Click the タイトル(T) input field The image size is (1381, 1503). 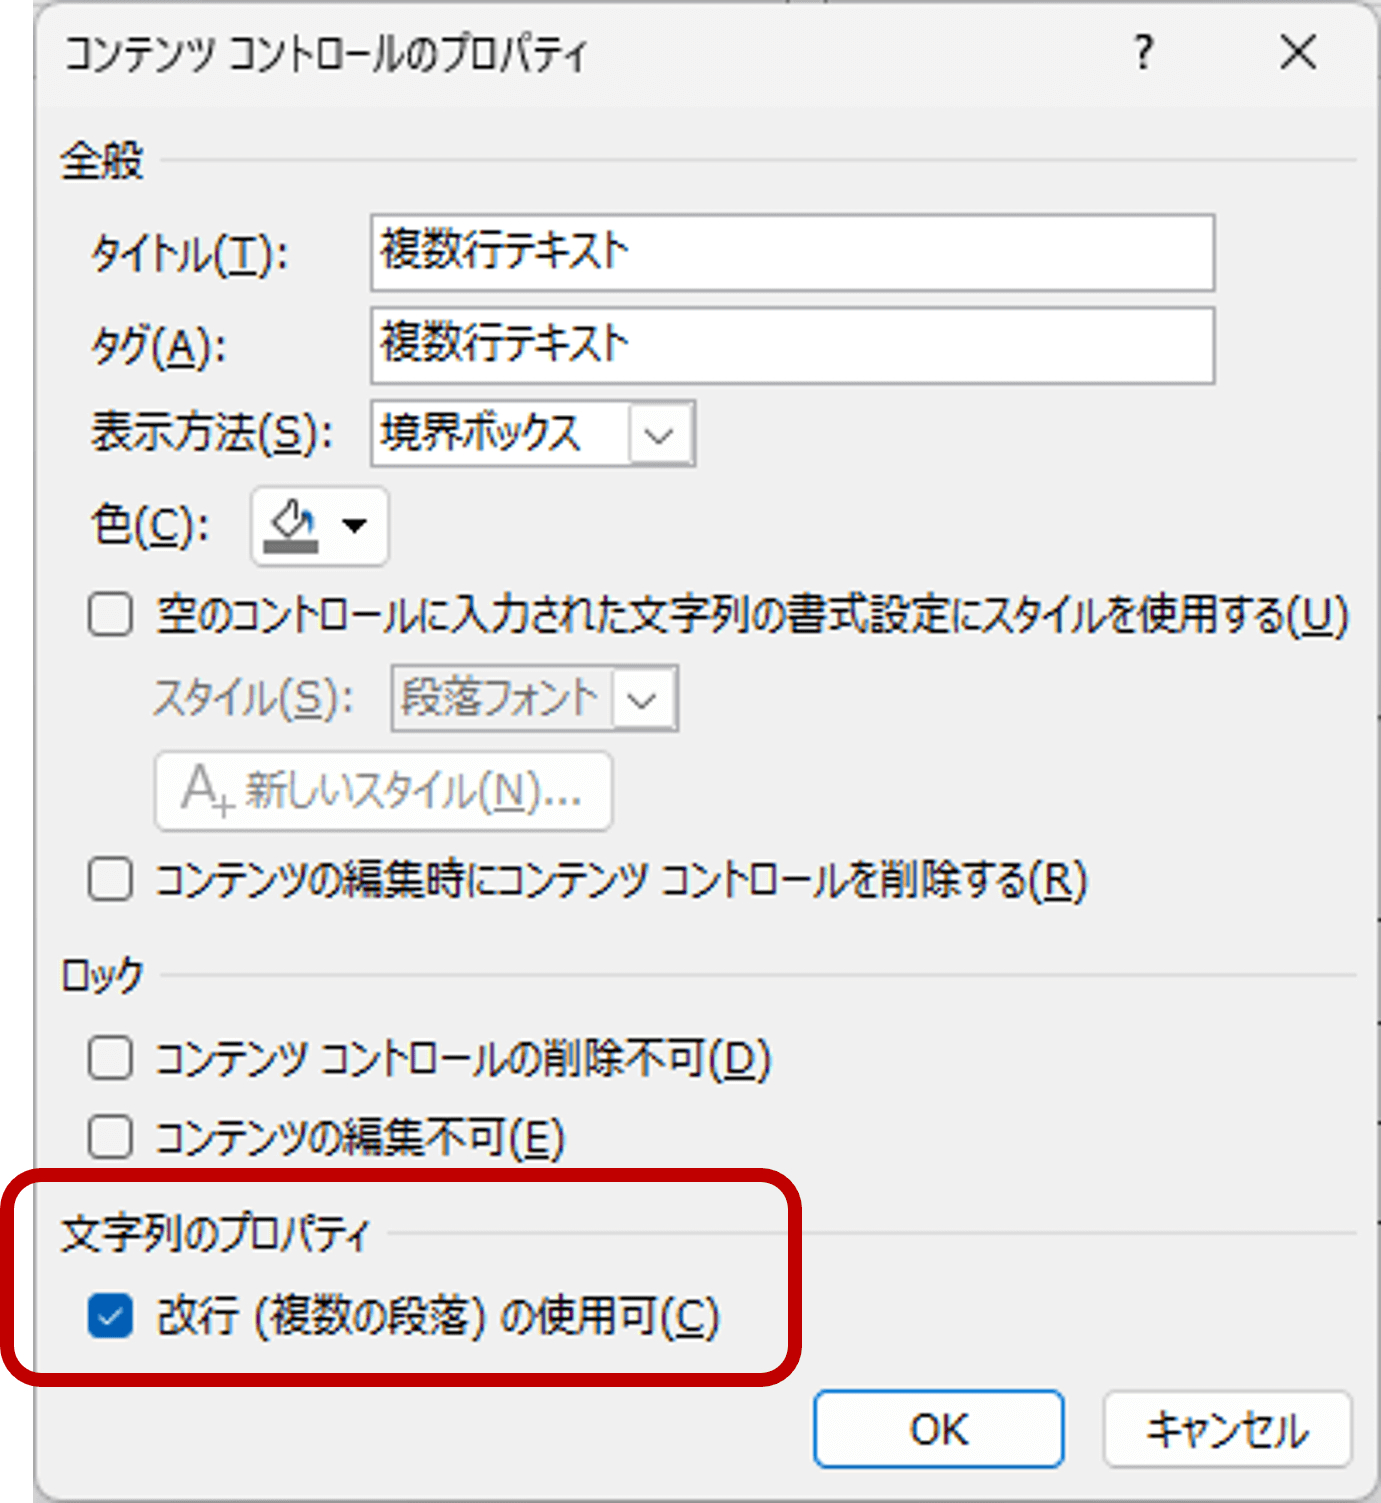(x=790, y=253)
